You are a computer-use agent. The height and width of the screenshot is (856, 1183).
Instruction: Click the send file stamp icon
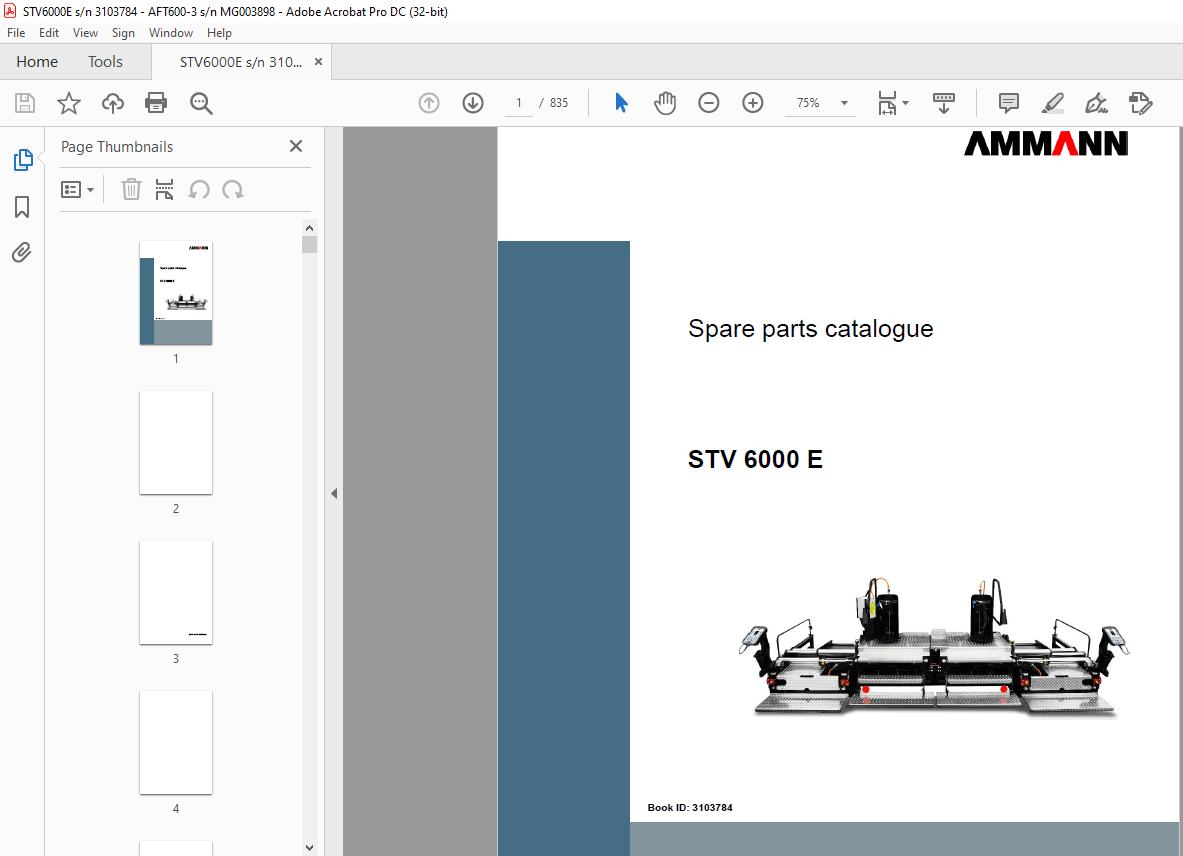pos(1141,103)
